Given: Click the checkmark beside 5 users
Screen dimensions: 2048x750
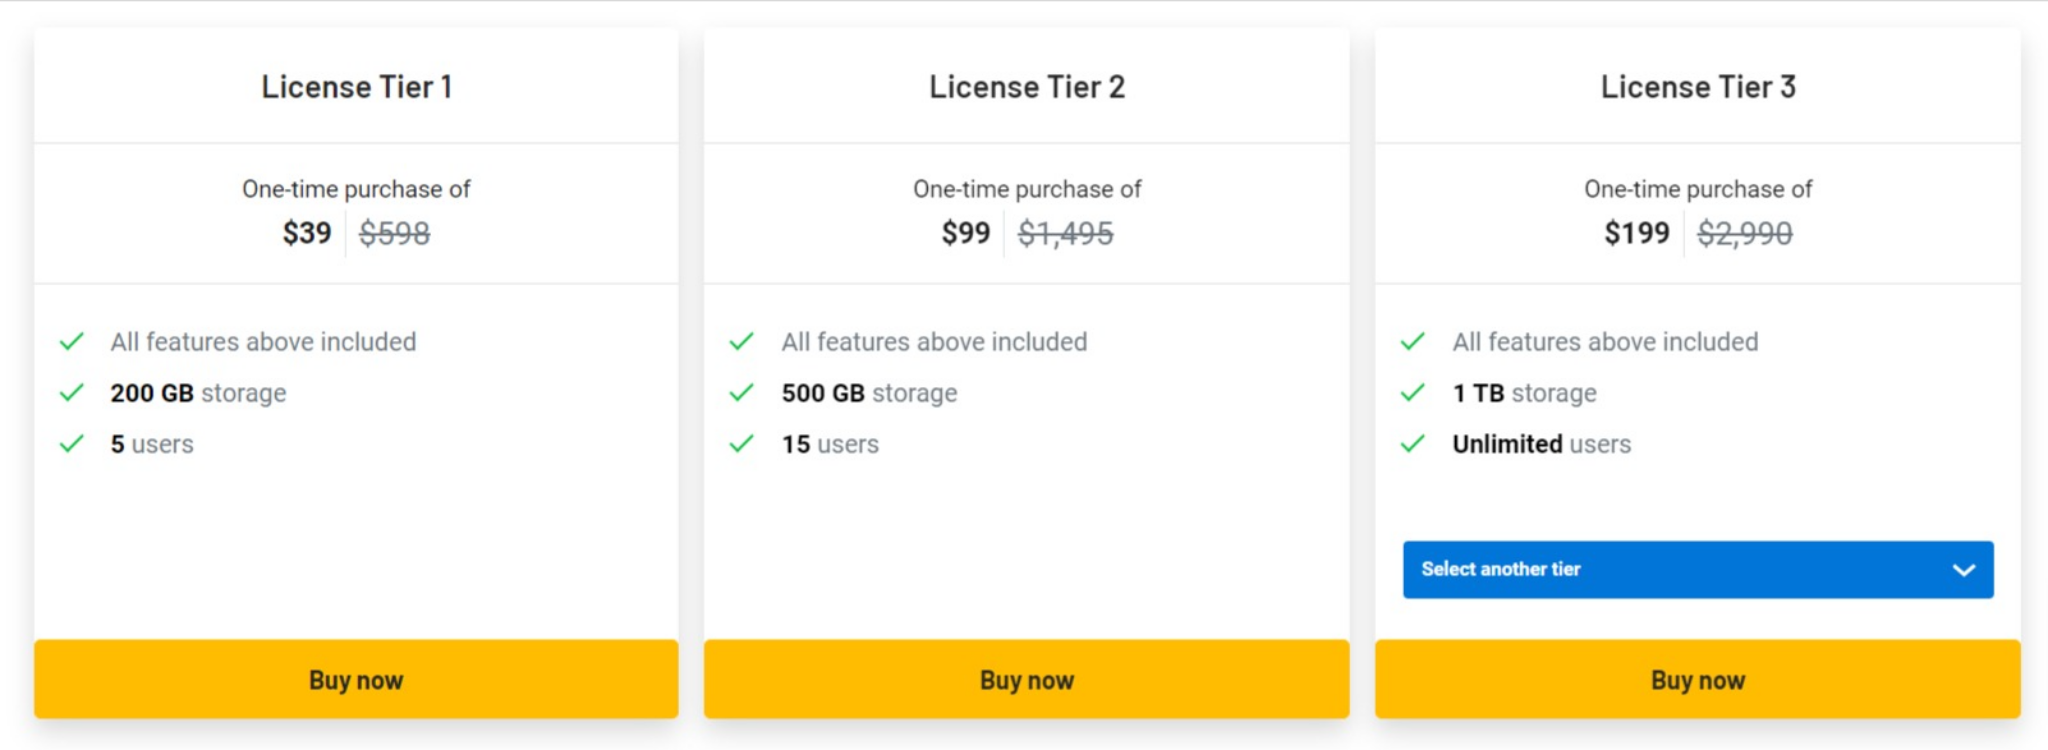Looking at the screenshot, I should 72,443.
